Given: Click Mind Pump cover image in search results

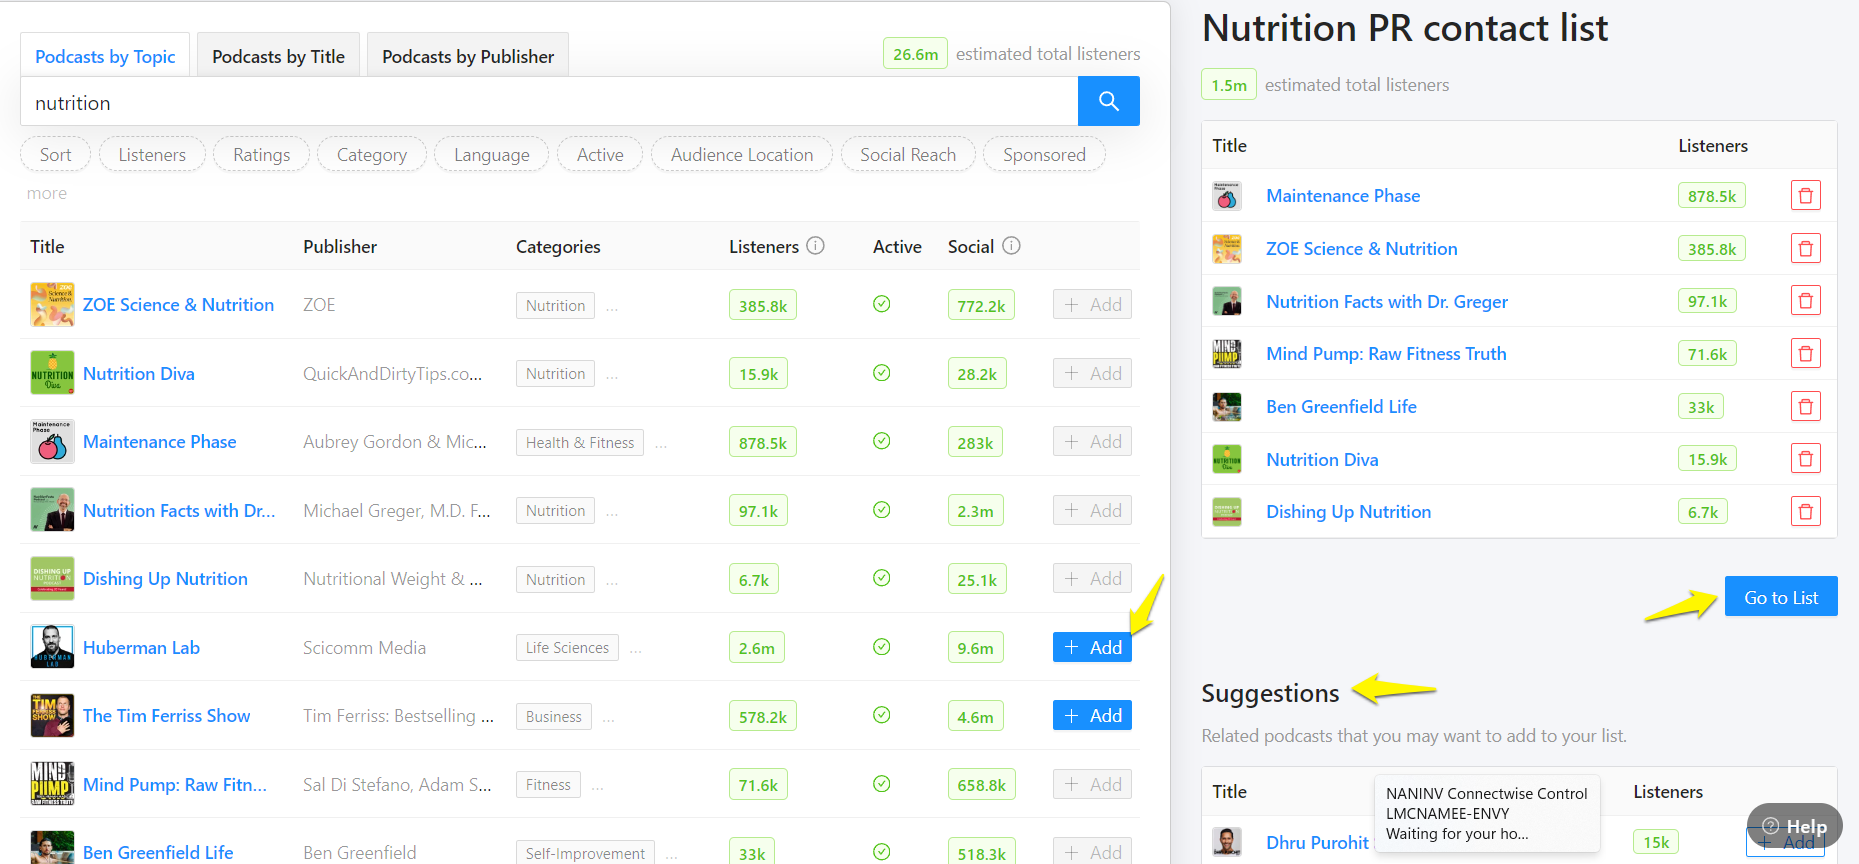Looking at the screenshot, I should 52,784.
